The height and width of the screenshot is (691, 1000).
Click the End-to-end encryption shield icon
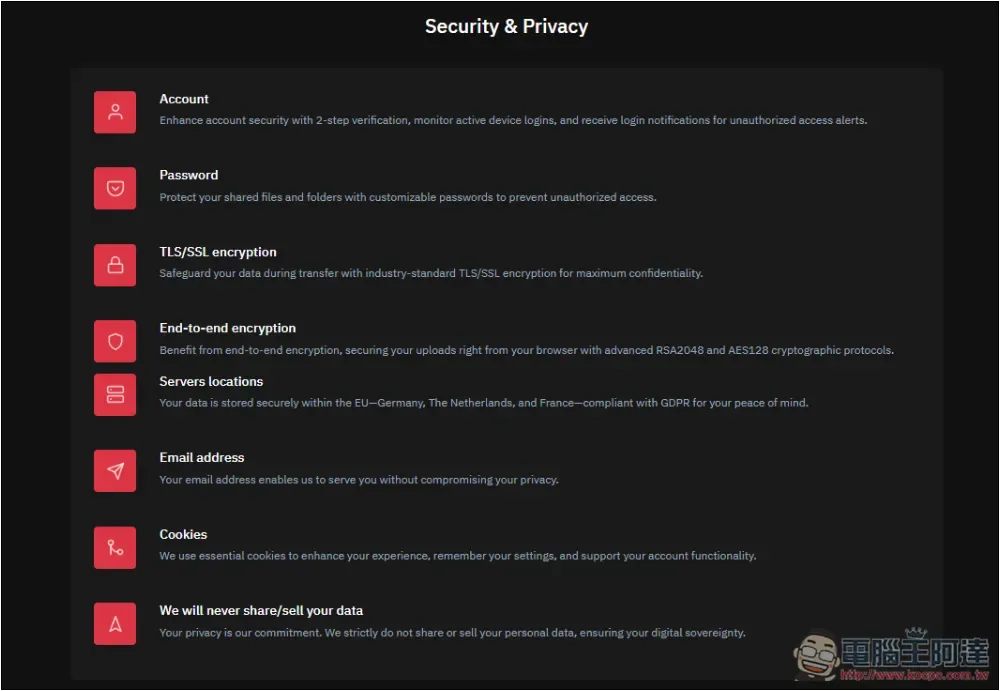[115, 341]
